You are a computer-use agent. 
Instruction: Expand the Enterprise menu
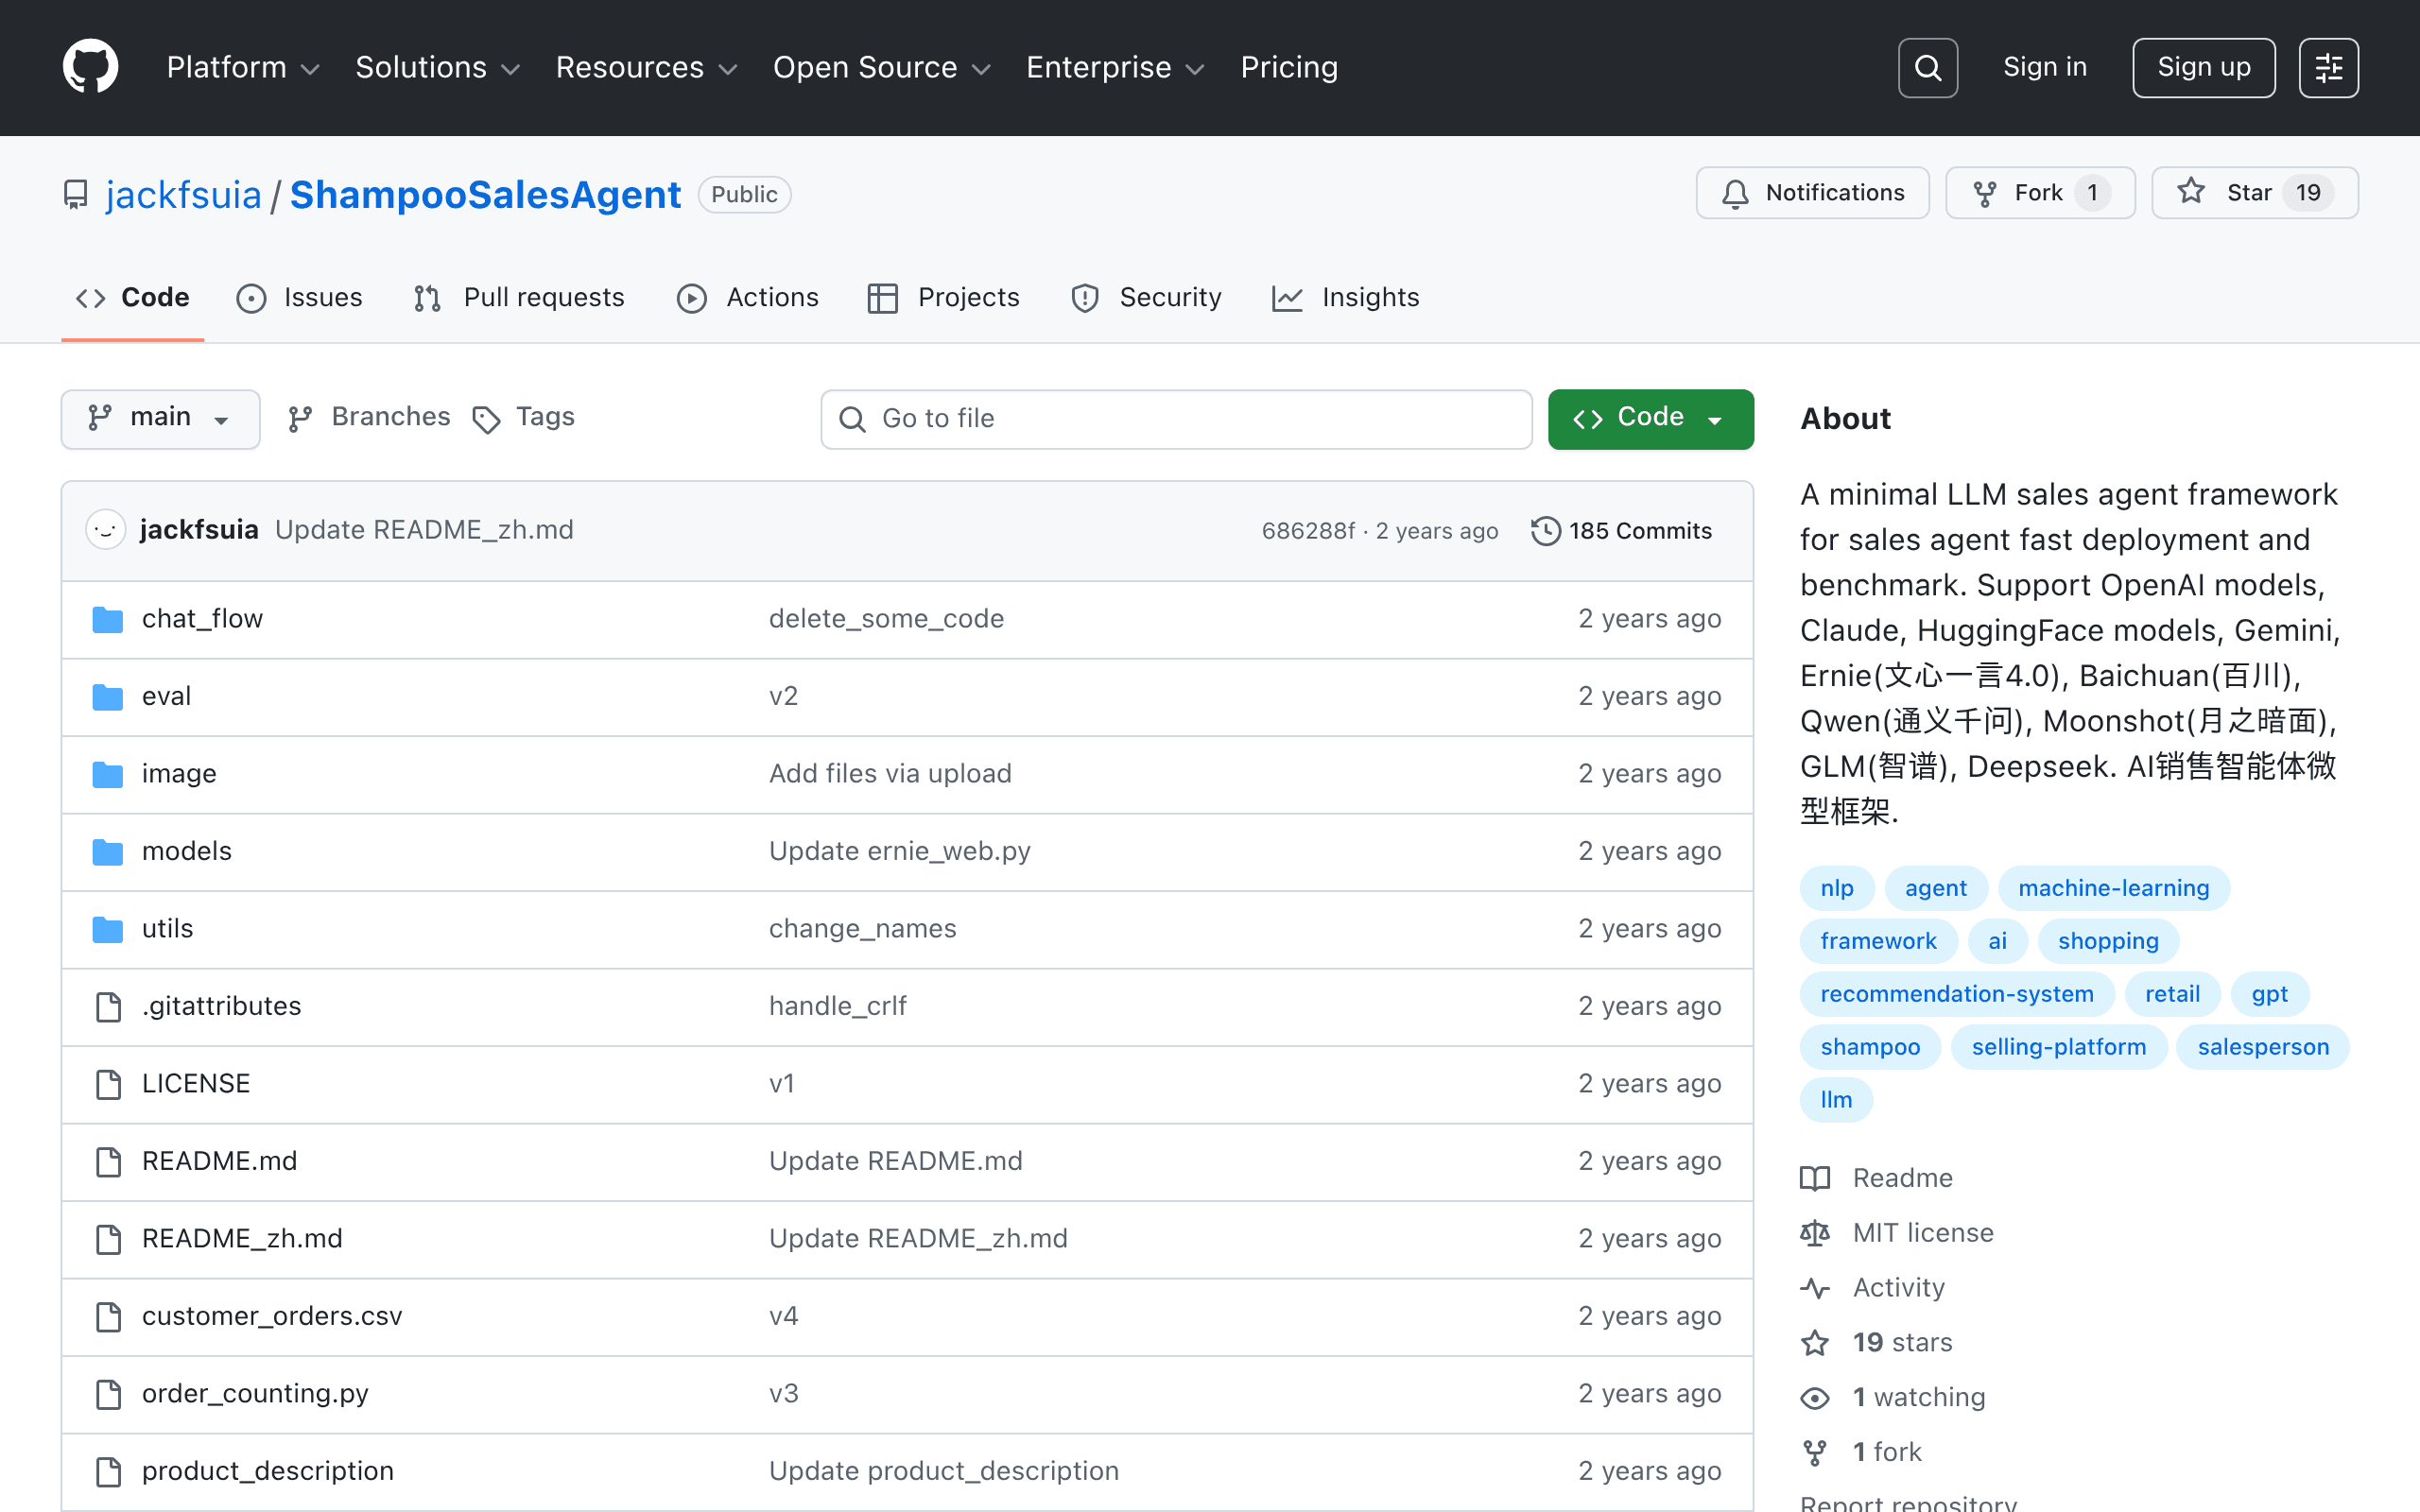pyautogui.click(x=1115, y=67)
